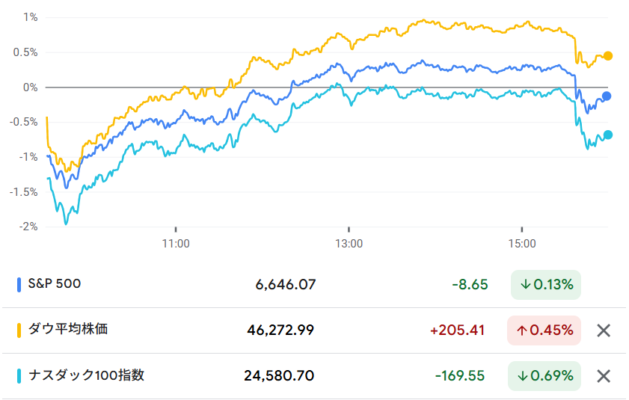Image resolution: width=629 pixels, height=400 pixels.
Task: Click the S&P 500 price 6,646.07
Action: pos(286,284)
